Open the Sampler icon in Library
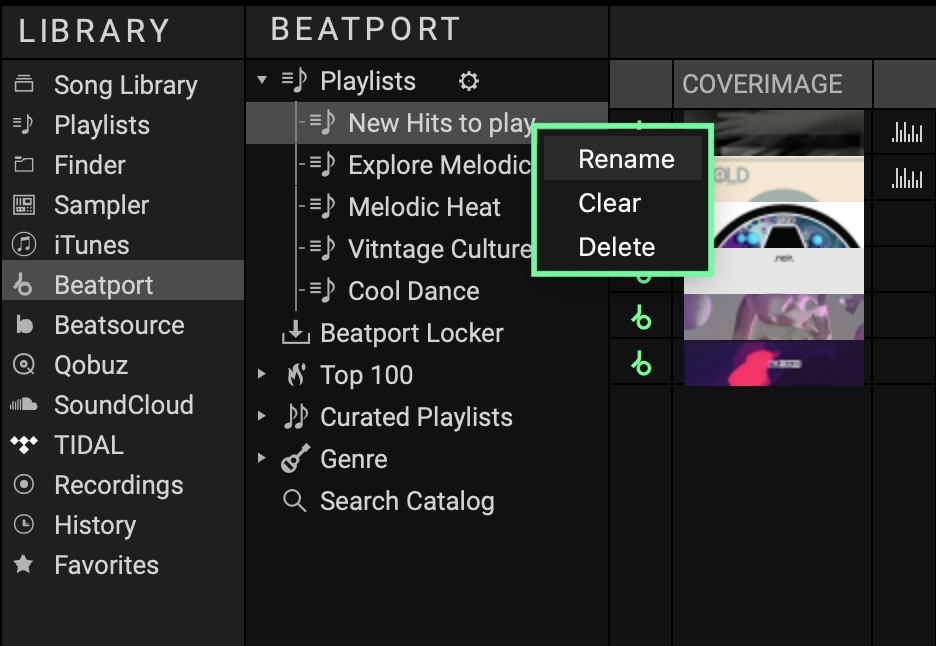Viewport: 936px width, 646px height. (x=23, y=205)
